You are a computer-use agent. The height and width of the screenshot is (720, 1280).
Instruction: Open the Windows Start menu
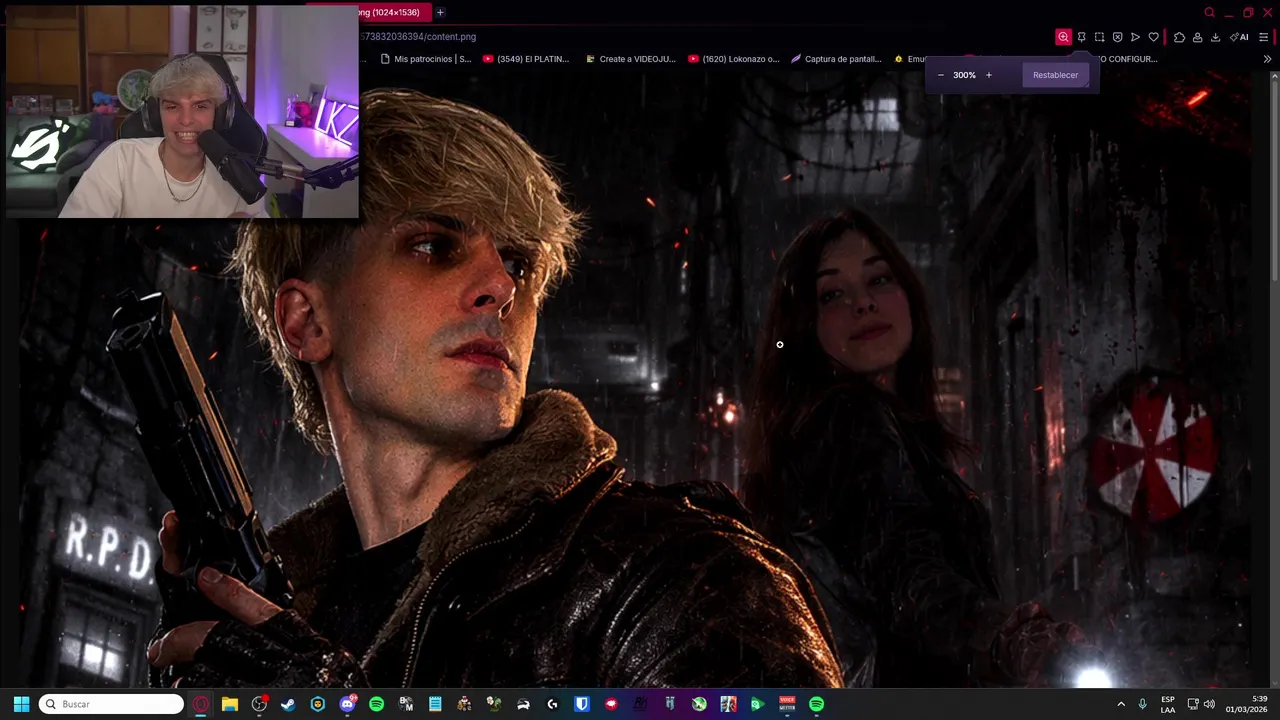[x=21, y=704]
